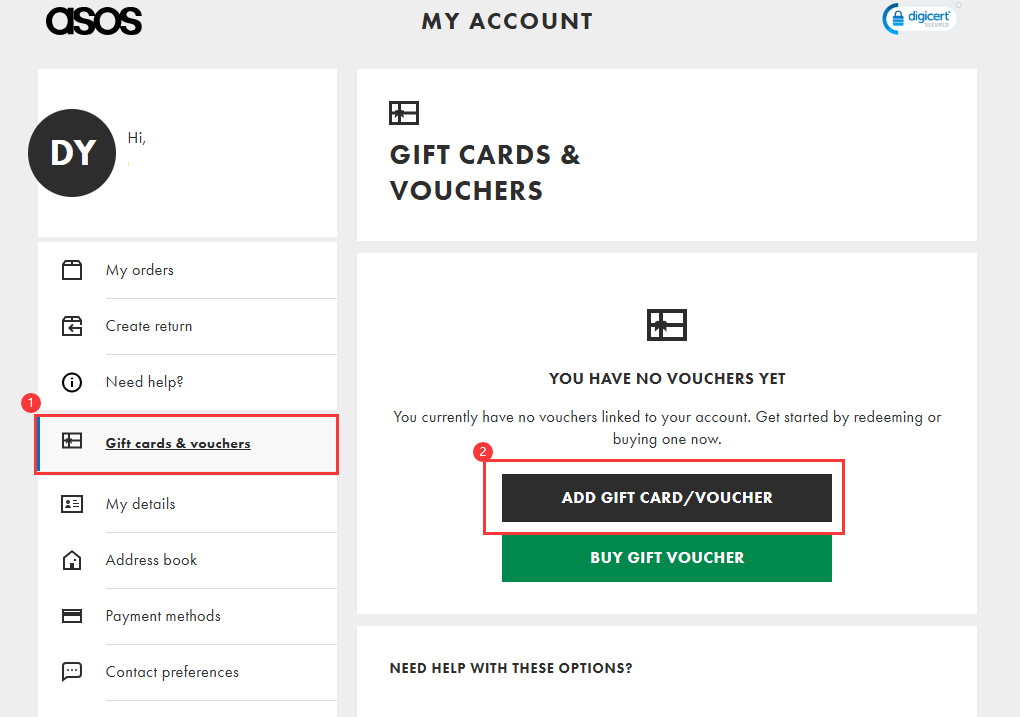The width and height of the screenshot is (1020, 717).
Task: Click the Address book house icon
Action: pyautogui.click(x=72, y=560)
